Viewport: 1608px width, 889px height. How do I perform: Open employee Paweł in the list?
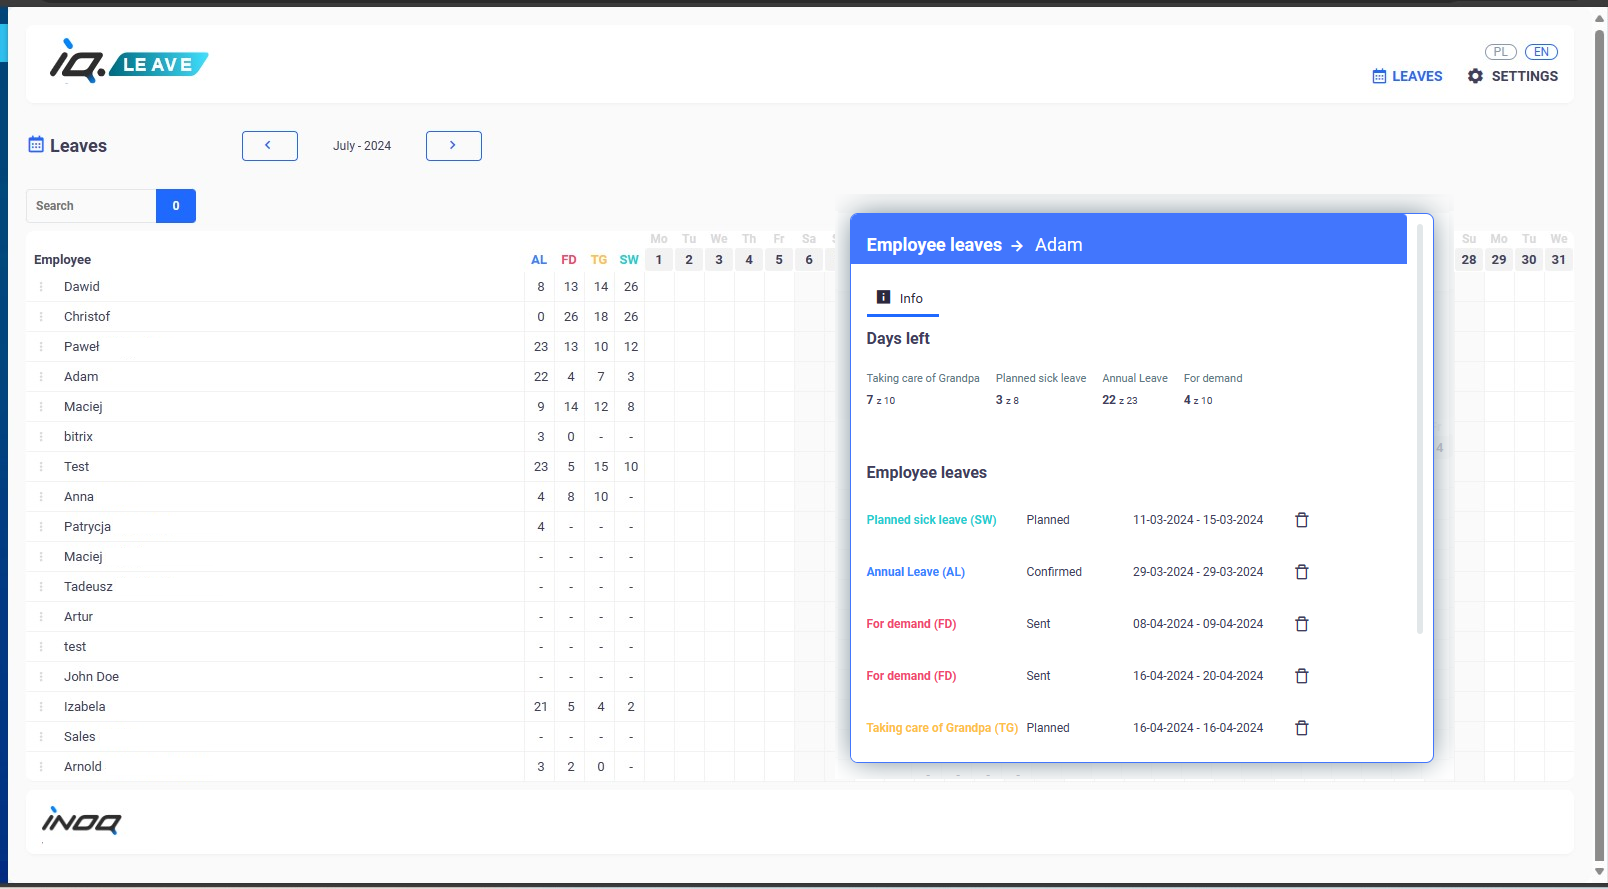[82, 347]
